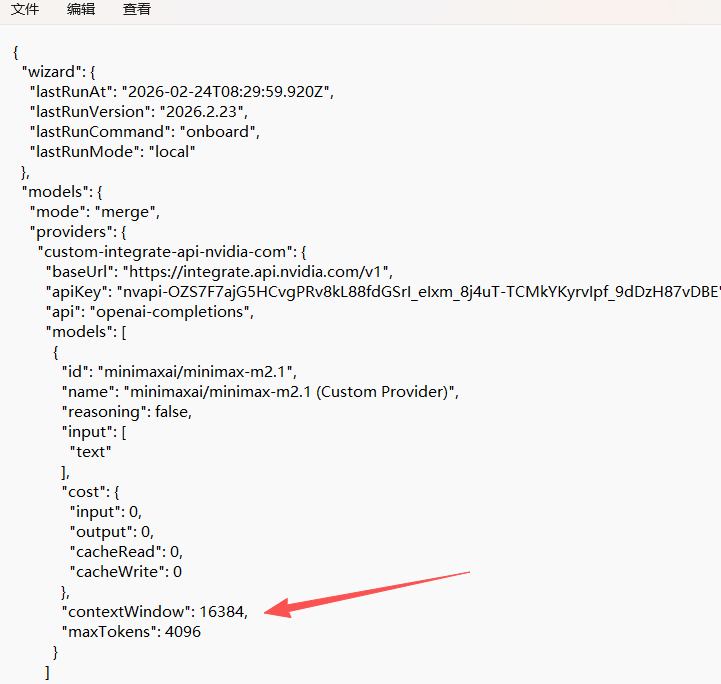Click the "cost": { line
The width and height of the screenshot is (721, 684).
(x=91, y=492)
